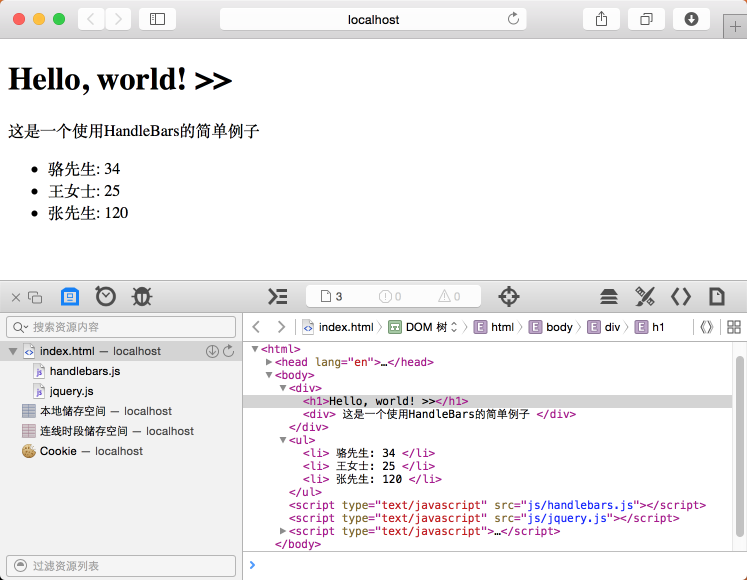Screen dimensions: 747x580
Task: Collapse the body node
Action: coord(269,375)
